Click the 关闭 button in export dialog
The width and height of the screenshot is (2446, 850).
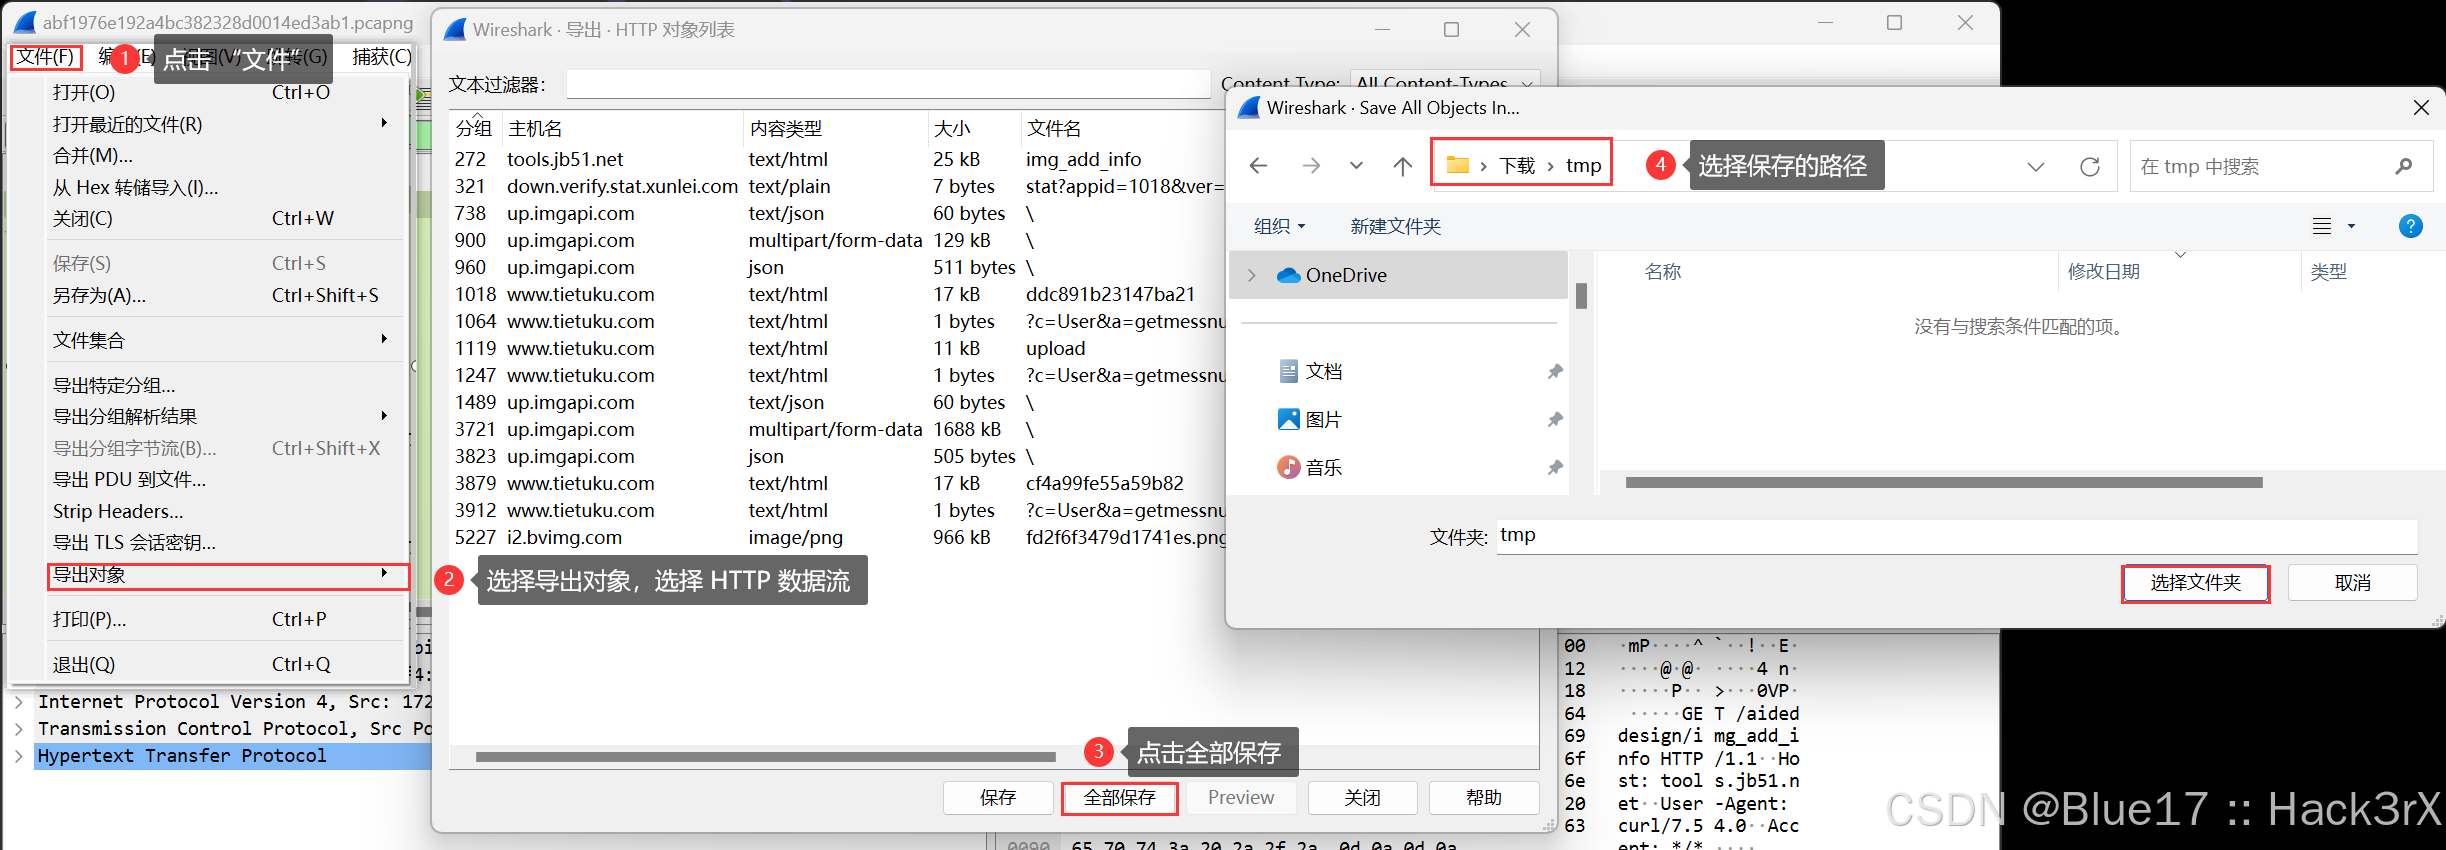pyautogui.click(x=1362, y=797)
